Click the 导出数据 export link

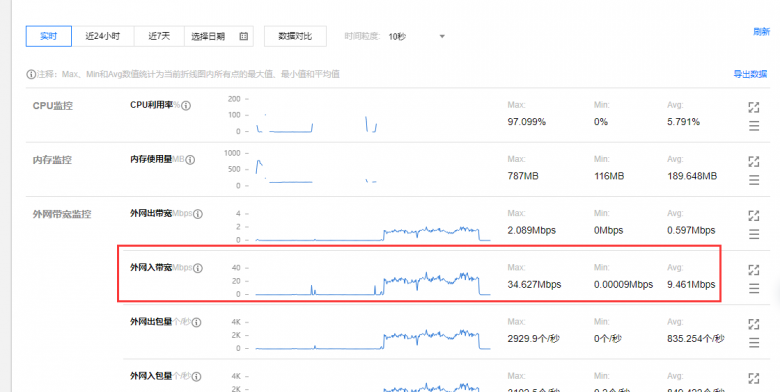pos(750,74)
